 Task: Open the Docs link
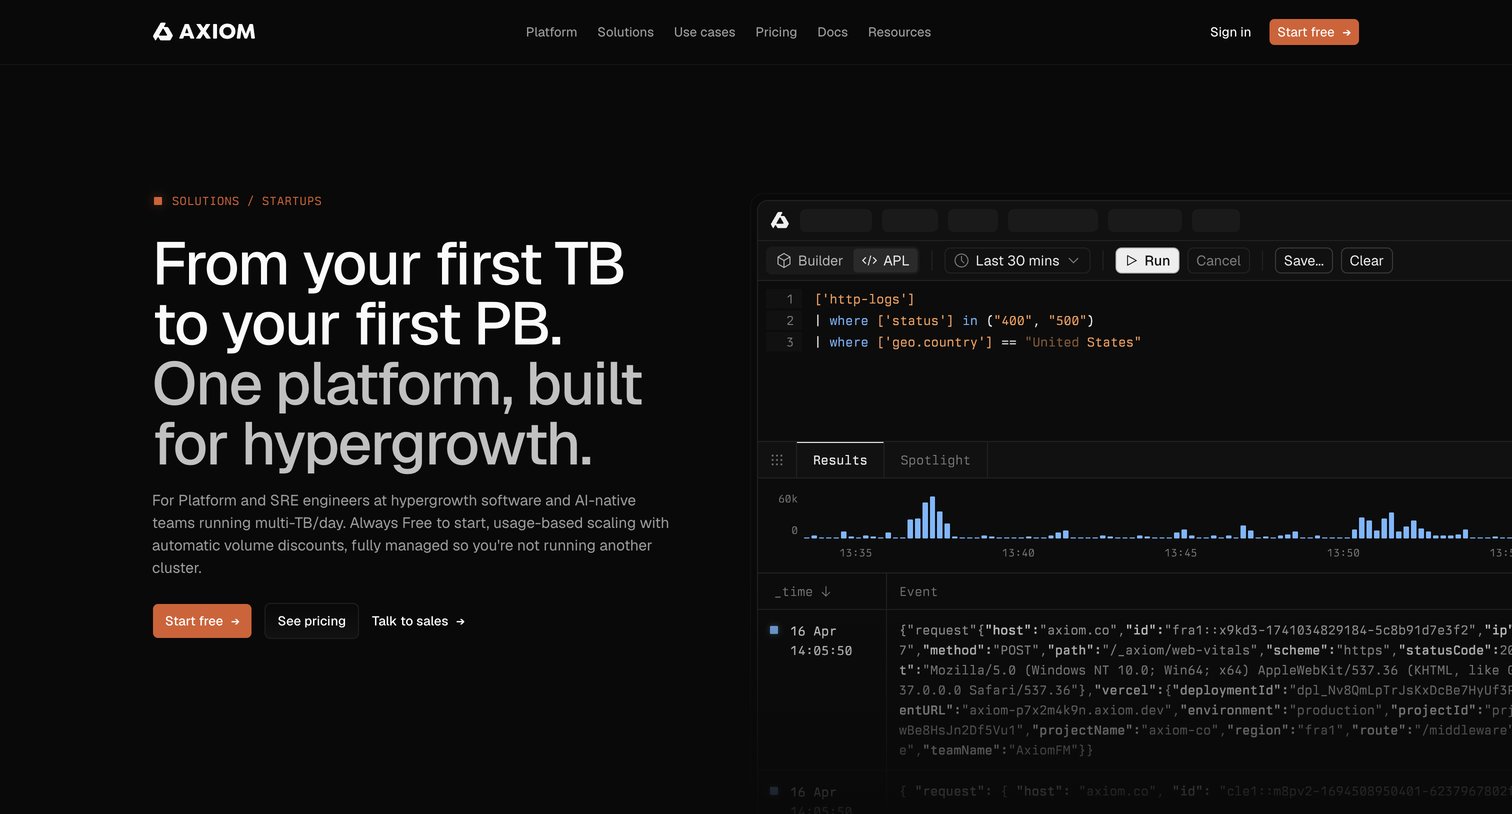coord(832,32)
